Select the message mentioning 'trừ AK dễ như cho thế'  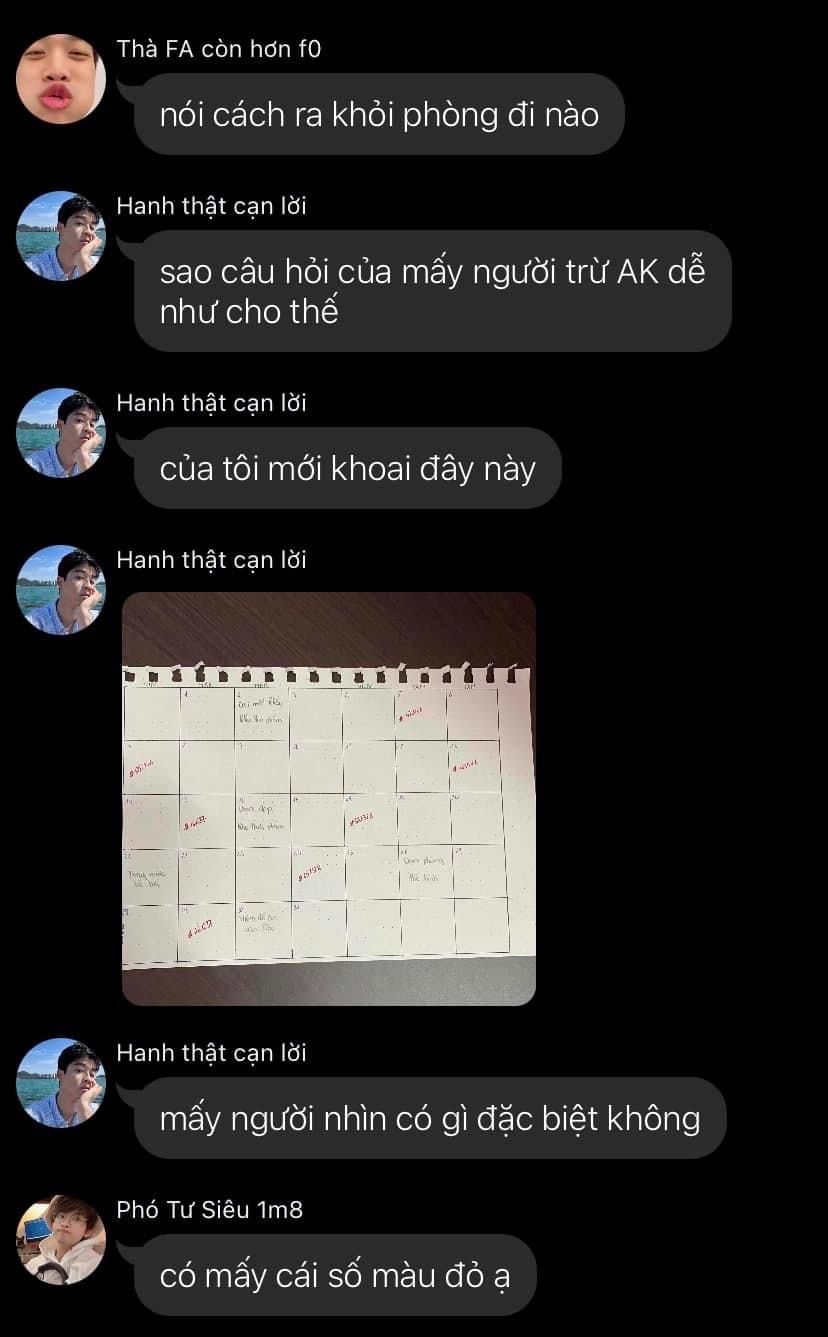pos(433,291)
